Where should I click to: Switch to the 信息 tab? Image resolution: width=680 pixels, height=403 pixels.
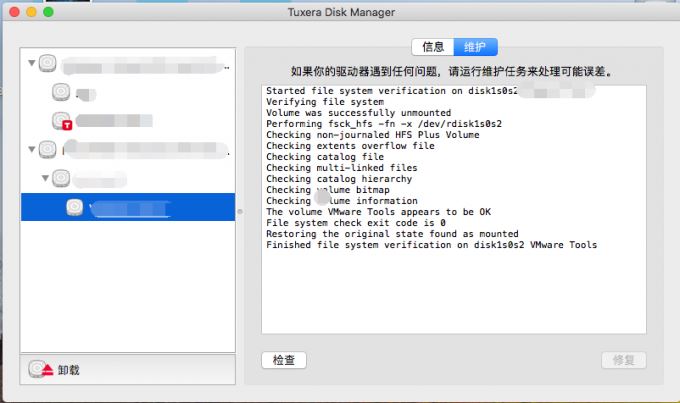[x=432, y=47]
